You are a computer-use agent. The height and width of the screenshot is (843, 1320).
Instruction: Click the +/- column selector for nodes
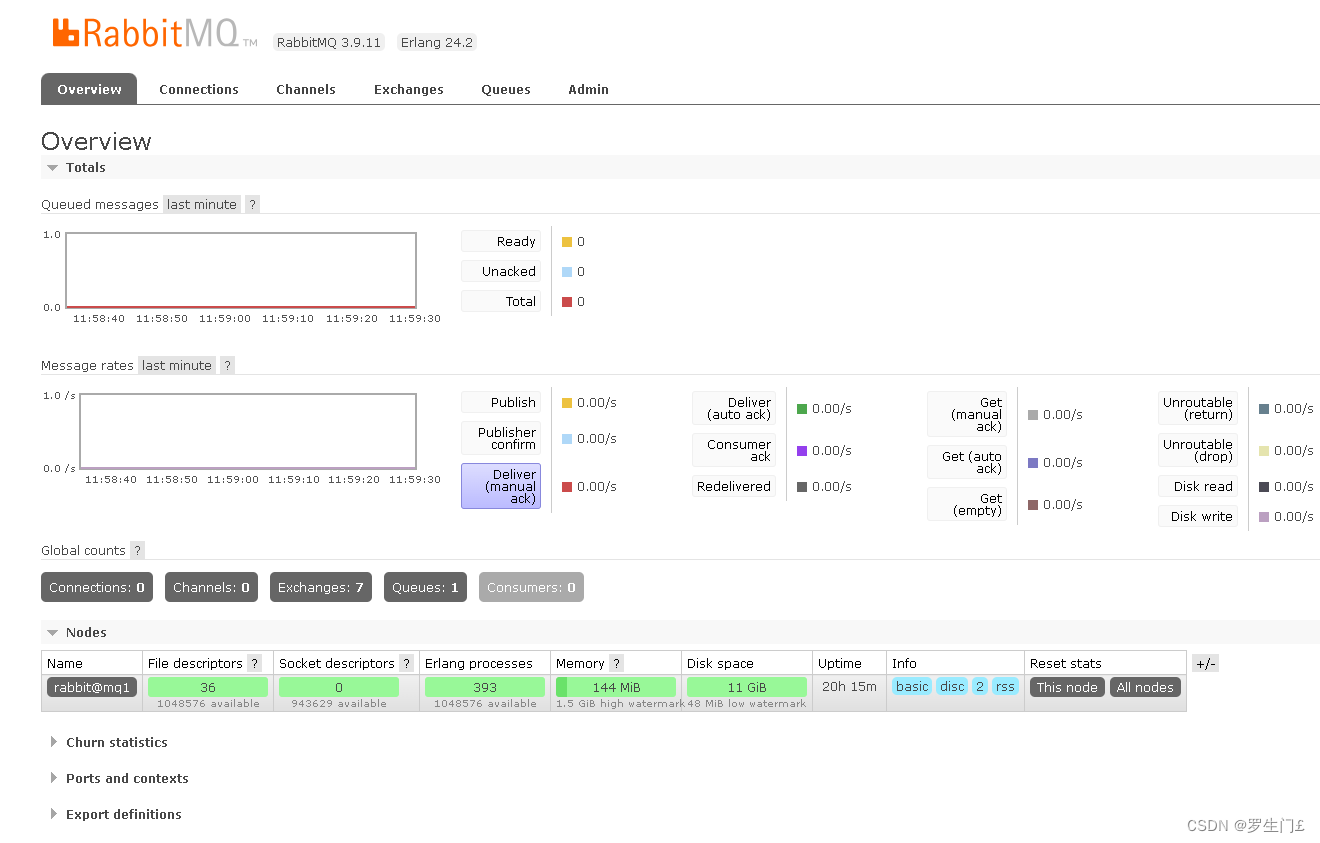(x=1205, y=663)
